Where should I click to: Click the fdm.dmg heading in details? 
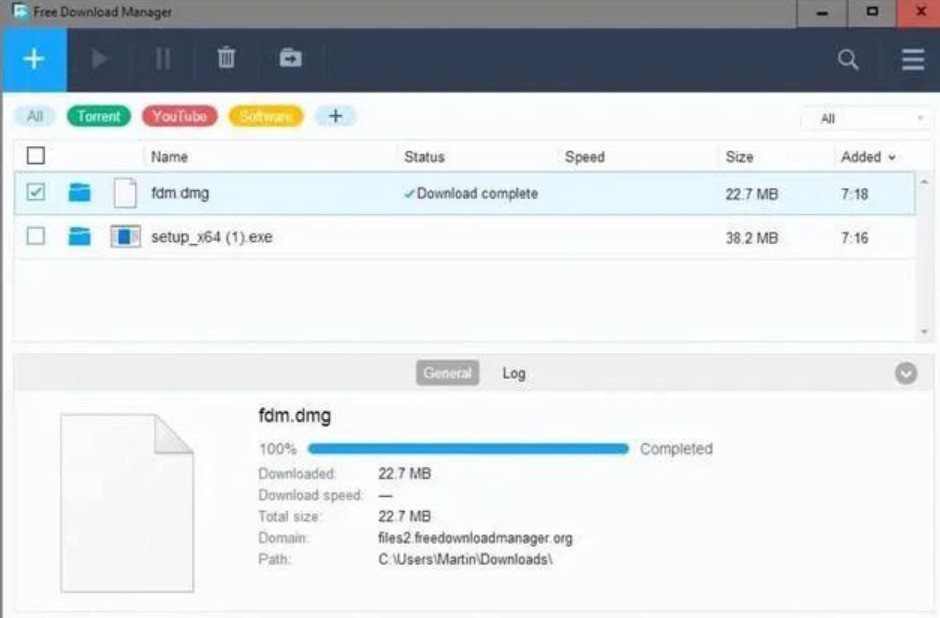pyautogui.click(x=294, y=415)
